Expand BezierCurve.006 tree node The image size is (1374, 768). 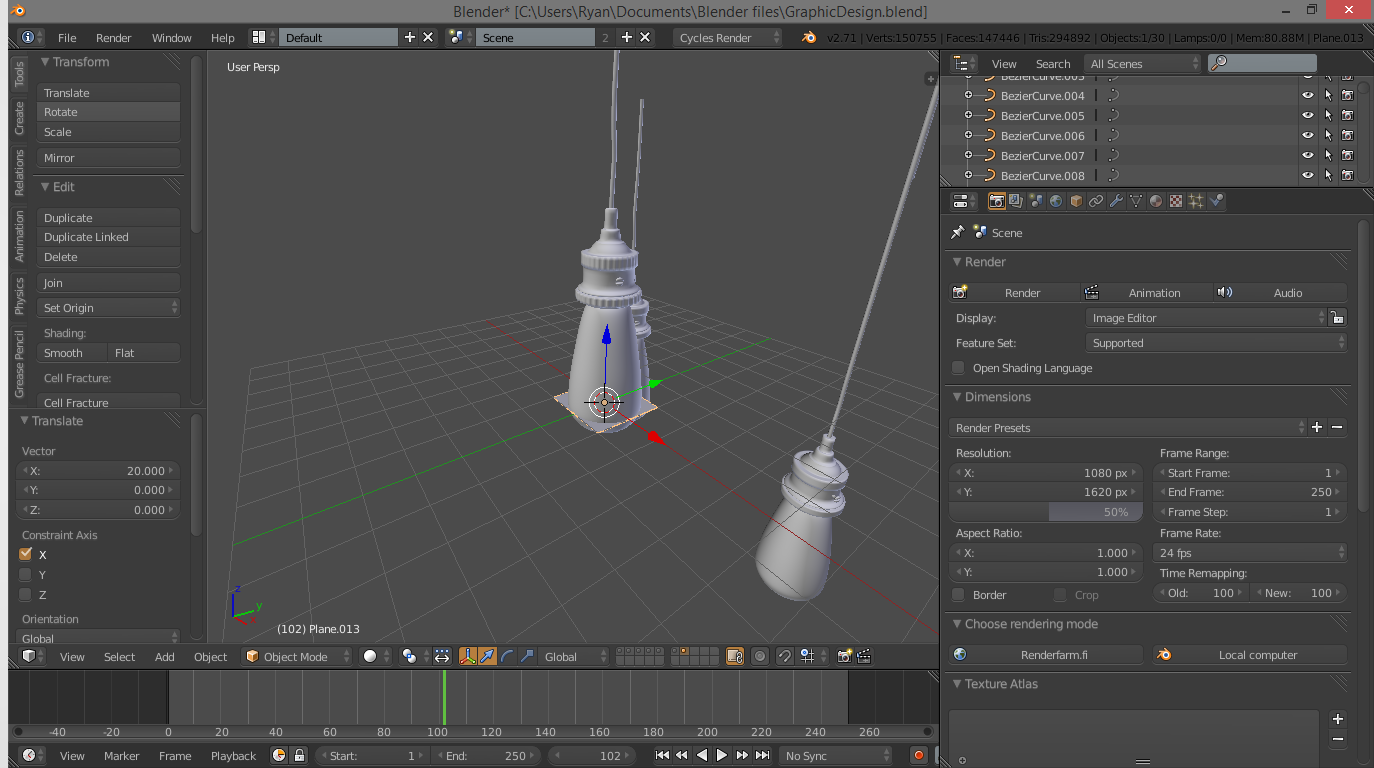coord(967,135)
